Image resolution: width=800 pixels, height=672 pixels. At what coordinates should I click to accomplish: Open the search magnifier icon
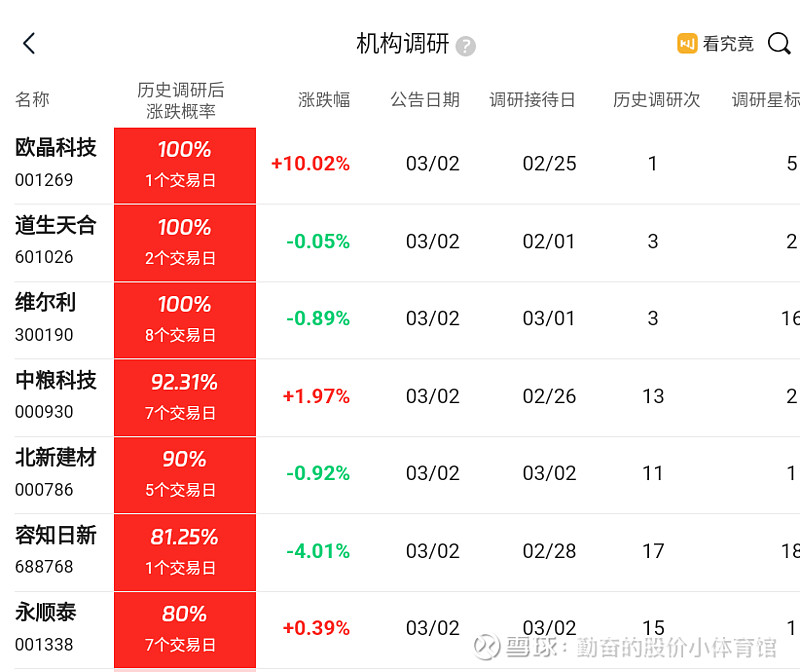779,43
